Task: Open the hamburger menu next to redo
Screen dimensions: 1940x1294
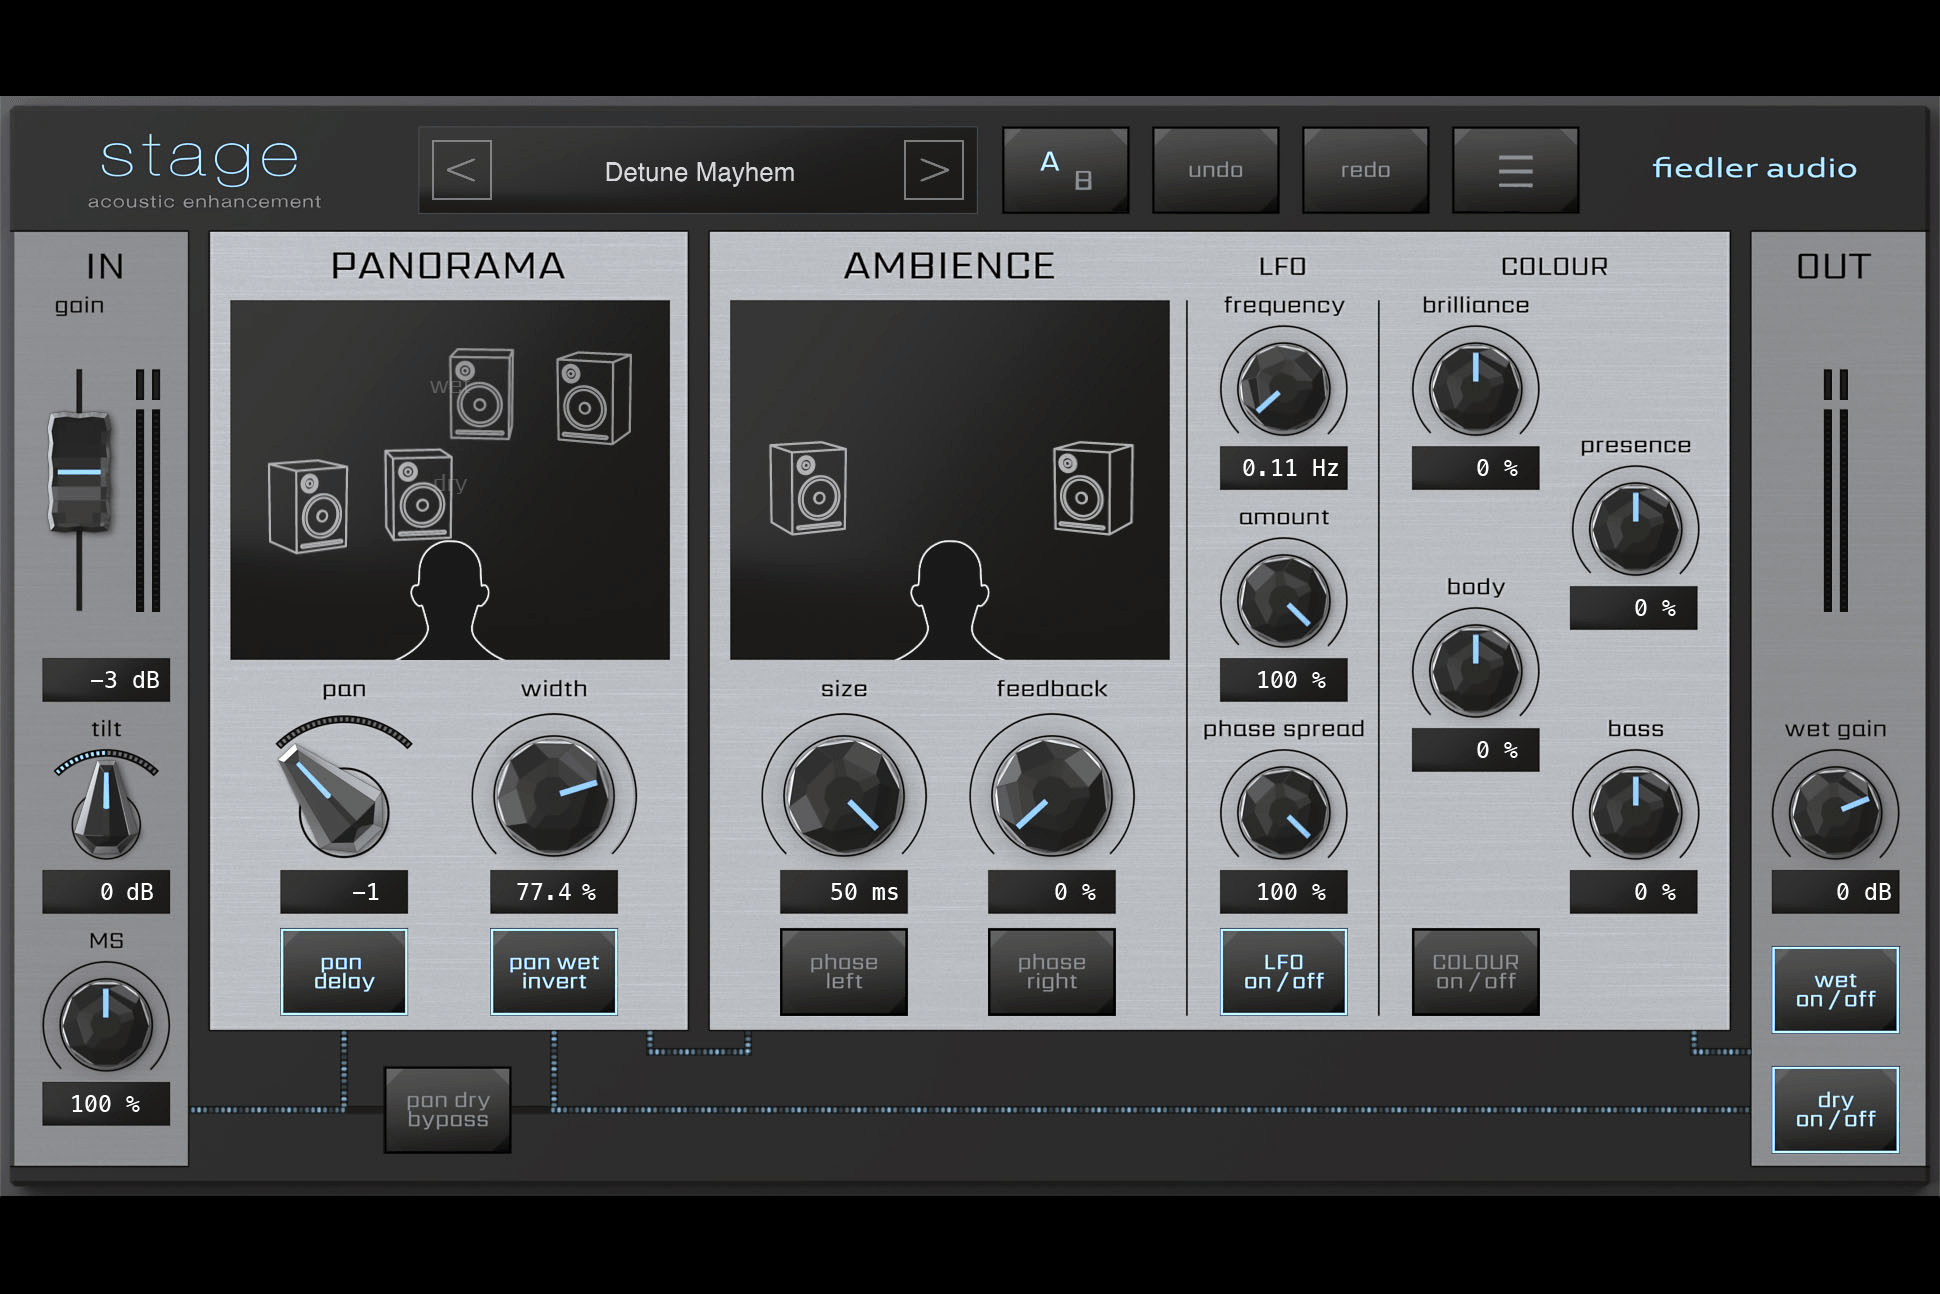Action: [1514, 170]
